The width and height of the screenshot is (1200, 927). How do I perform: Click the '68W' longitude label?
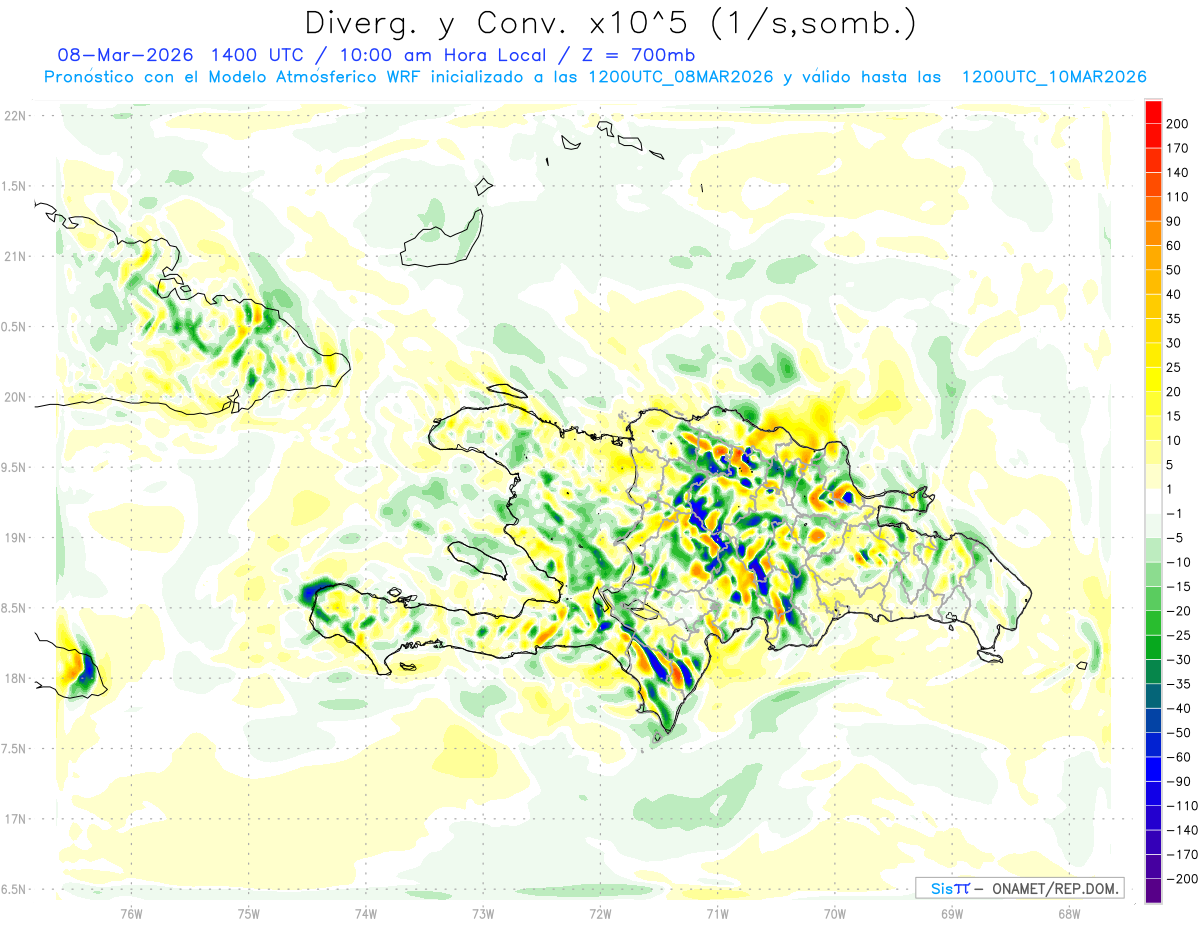[1069, 914]
